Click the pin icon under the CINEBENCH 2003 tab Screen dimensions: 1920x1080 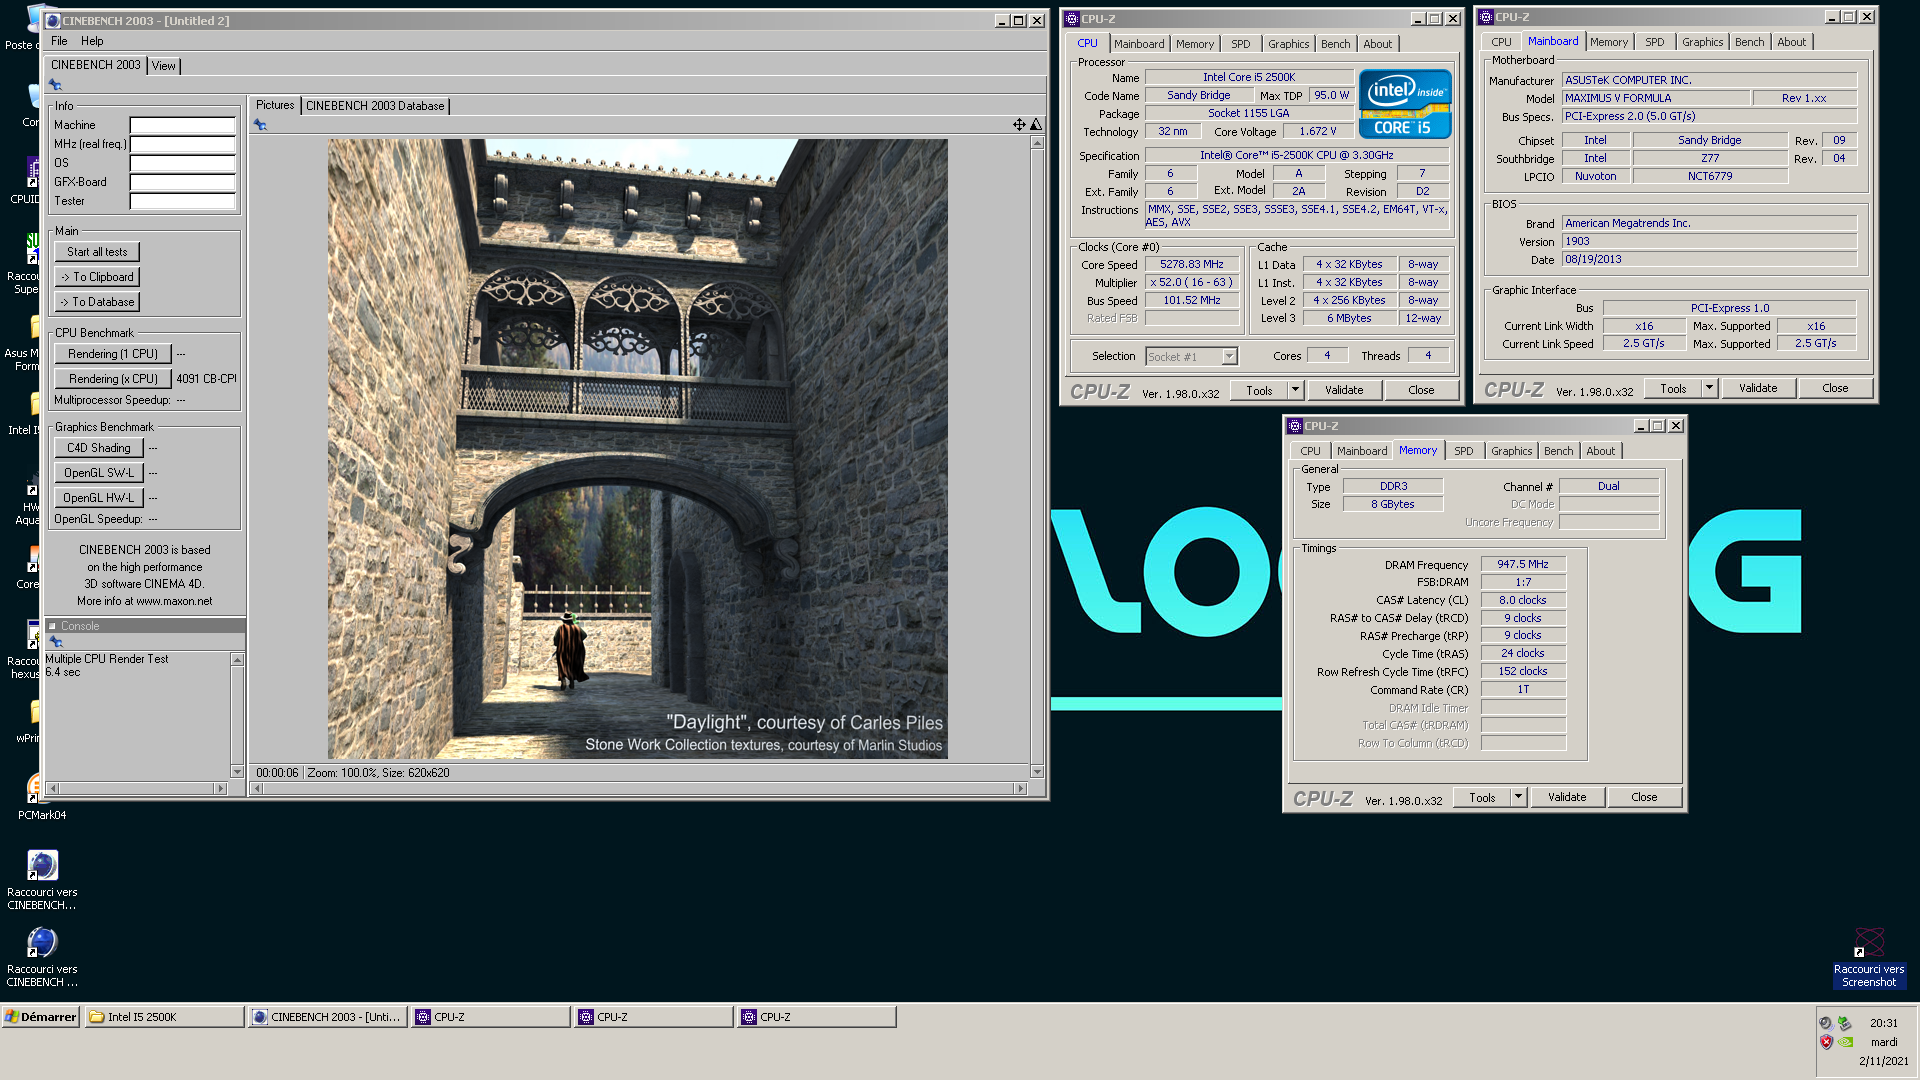(x=55, y=85)
